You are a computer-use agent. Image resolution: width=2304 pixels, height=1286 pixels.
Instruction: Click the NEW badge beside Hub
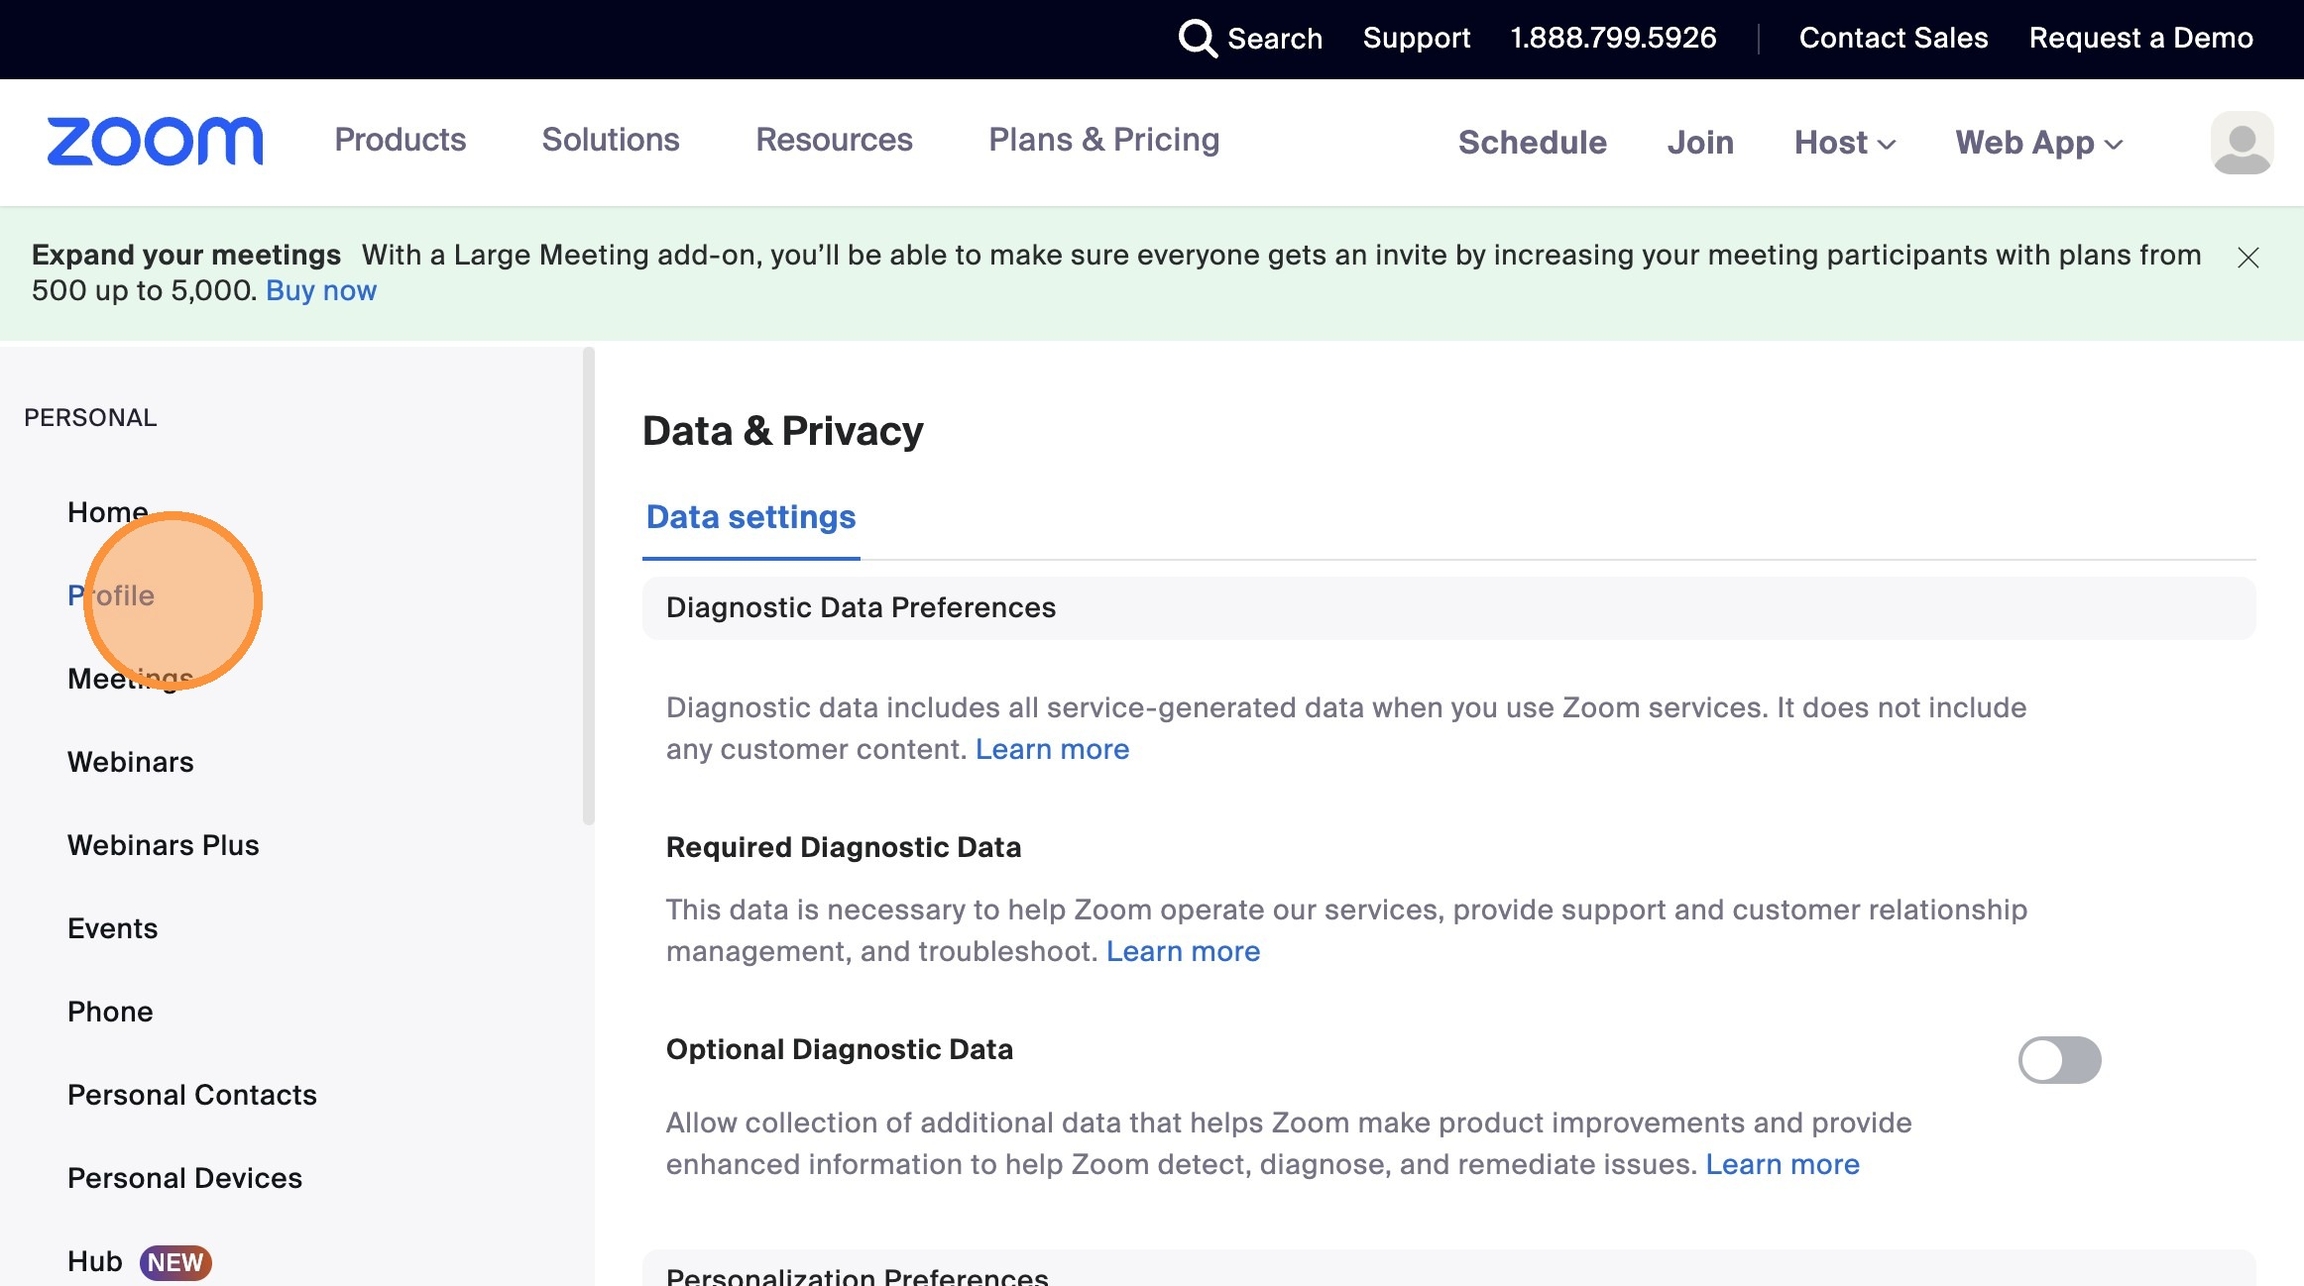point(175,1262)
